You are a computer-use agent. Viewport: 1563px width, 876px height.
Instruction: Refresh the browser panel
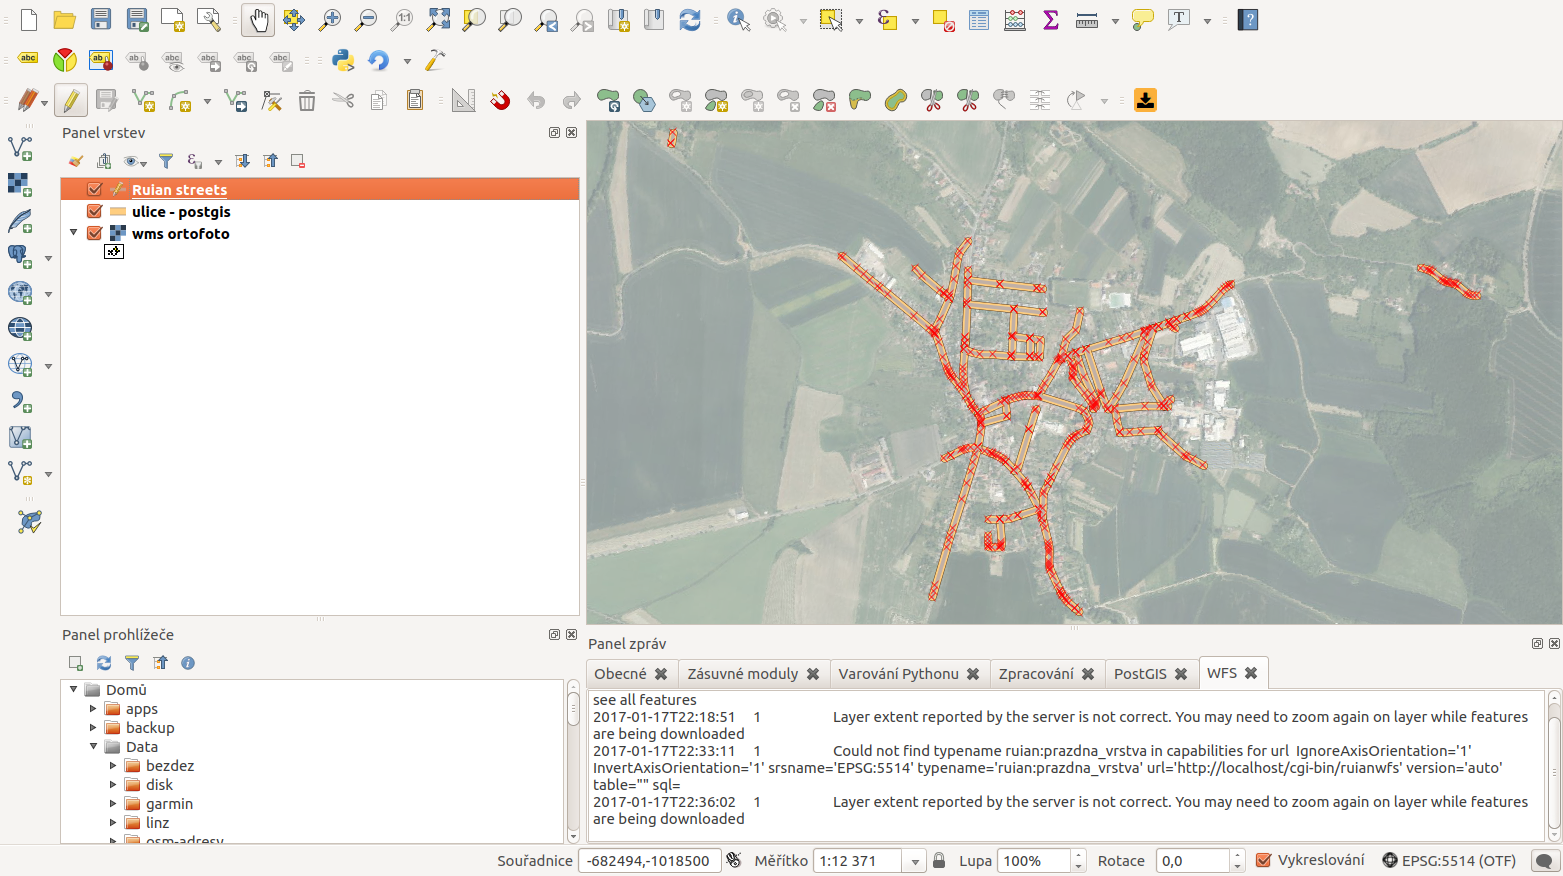coord(103,663)
